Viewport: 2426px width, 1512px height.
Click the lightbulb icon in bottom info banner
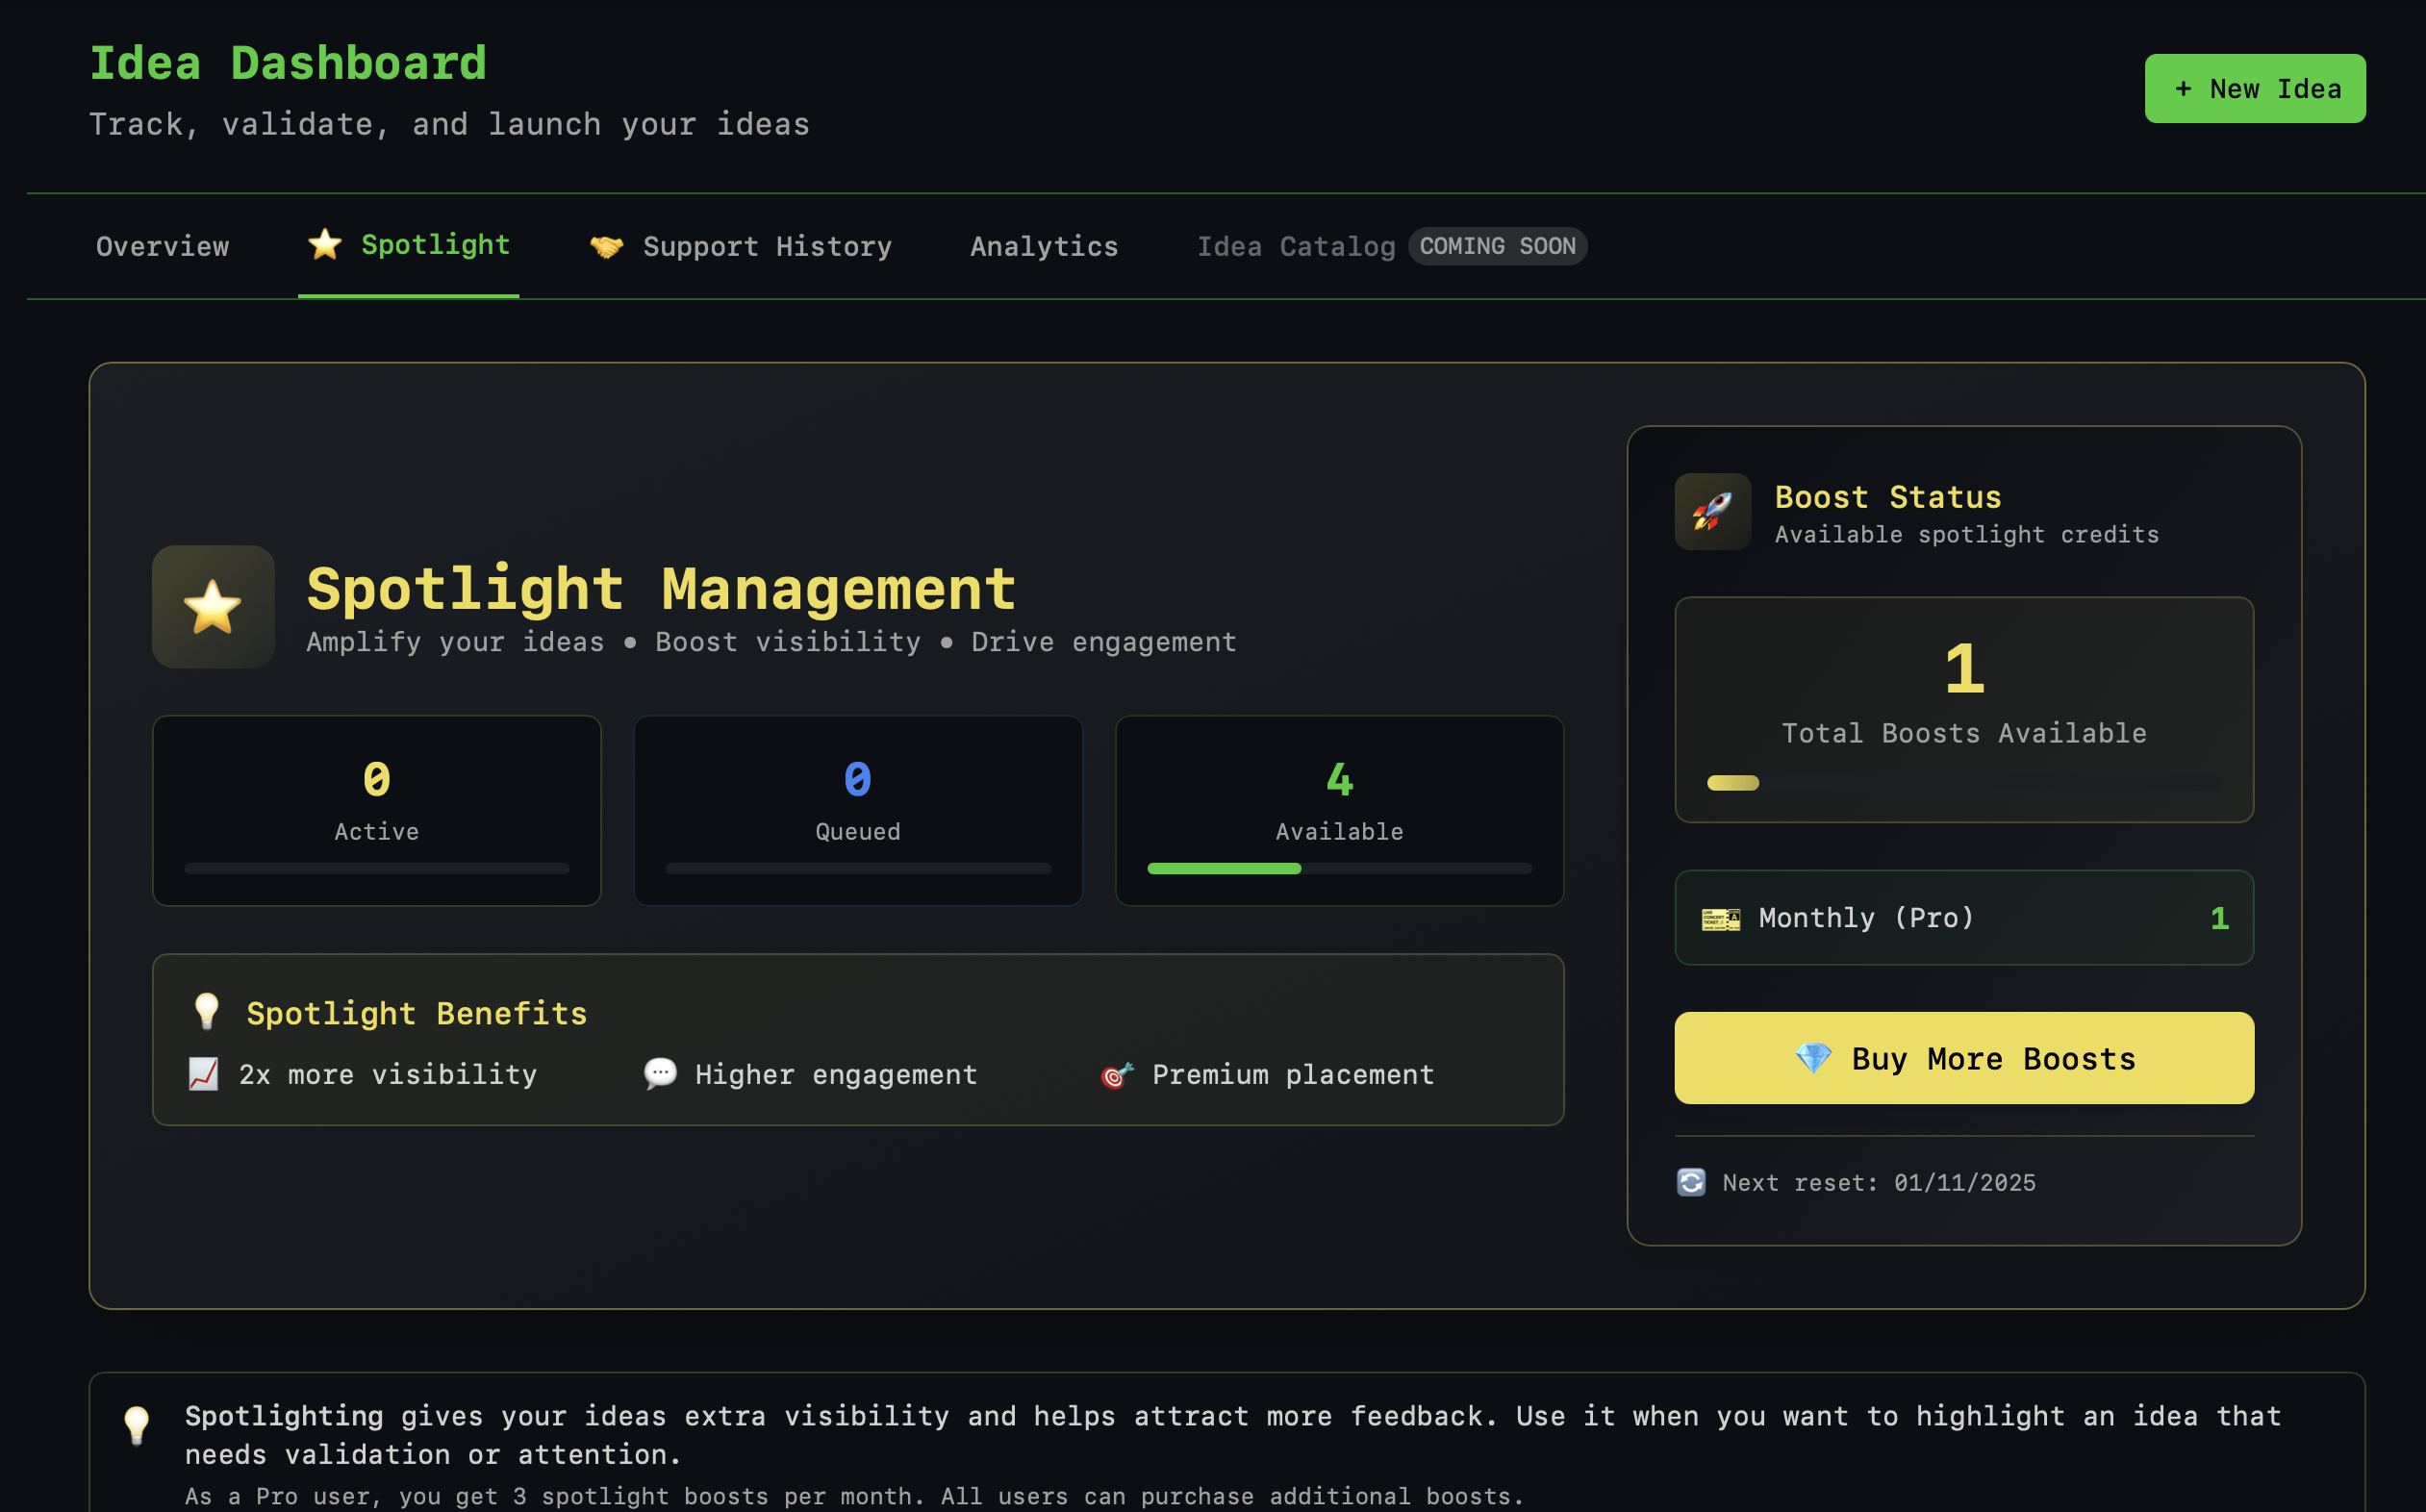[137, 1425]
